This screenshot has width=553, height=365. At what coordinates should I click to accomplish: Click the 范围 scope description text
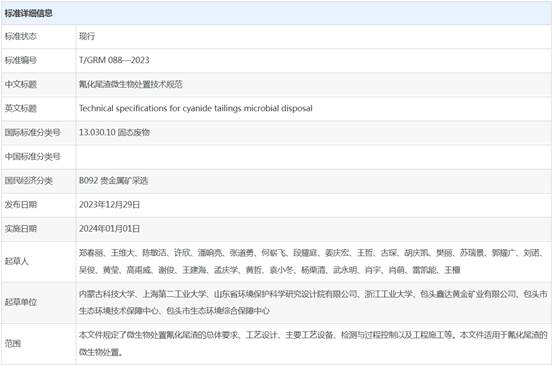click(x=313, y=343)
